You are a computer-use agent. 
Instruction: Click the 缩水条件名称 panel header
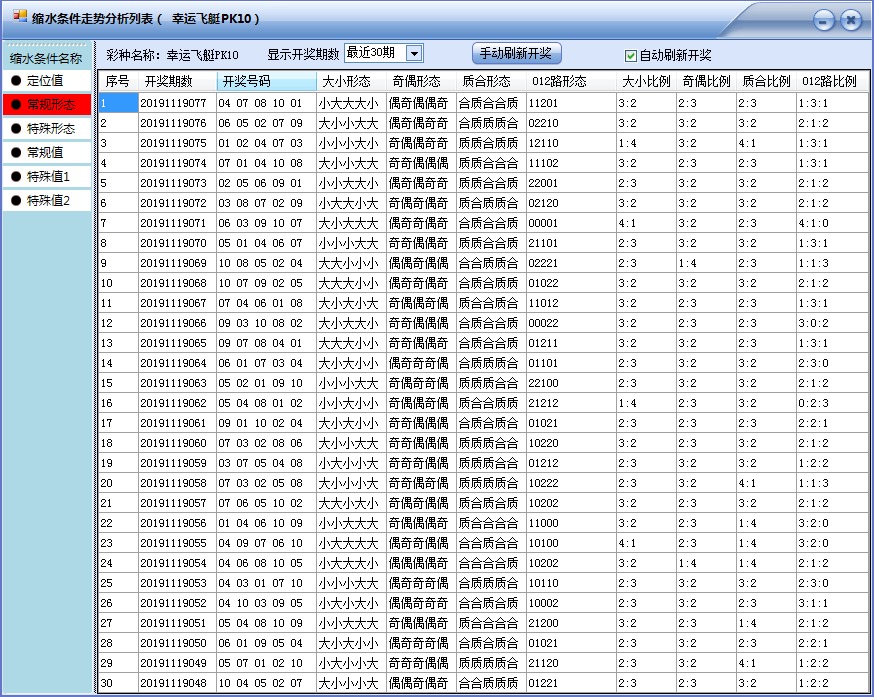[45, 60]
